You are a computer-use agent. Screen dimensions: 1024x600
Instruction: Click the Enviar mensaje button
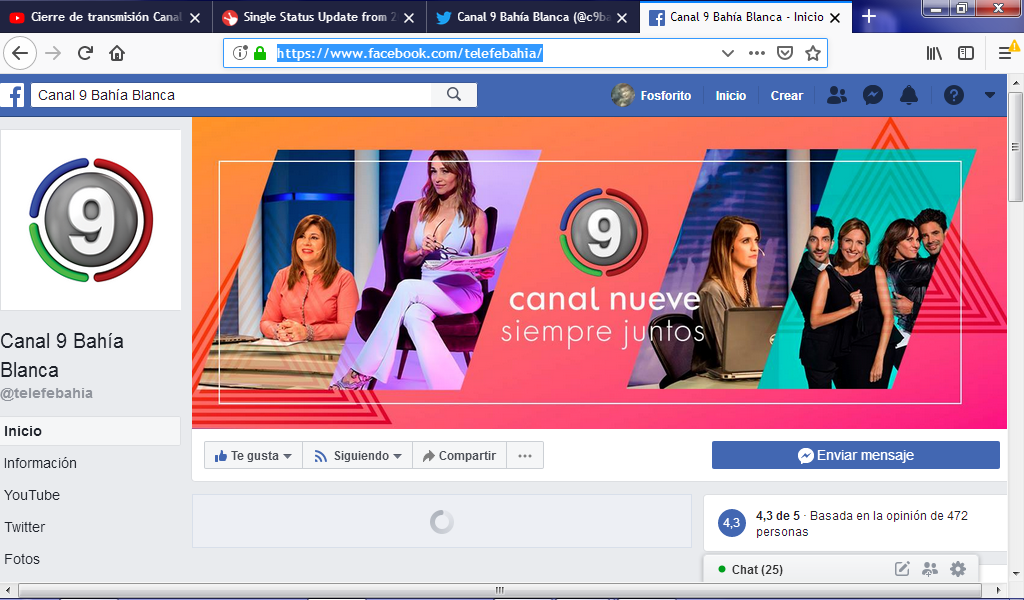coord(856,455)
